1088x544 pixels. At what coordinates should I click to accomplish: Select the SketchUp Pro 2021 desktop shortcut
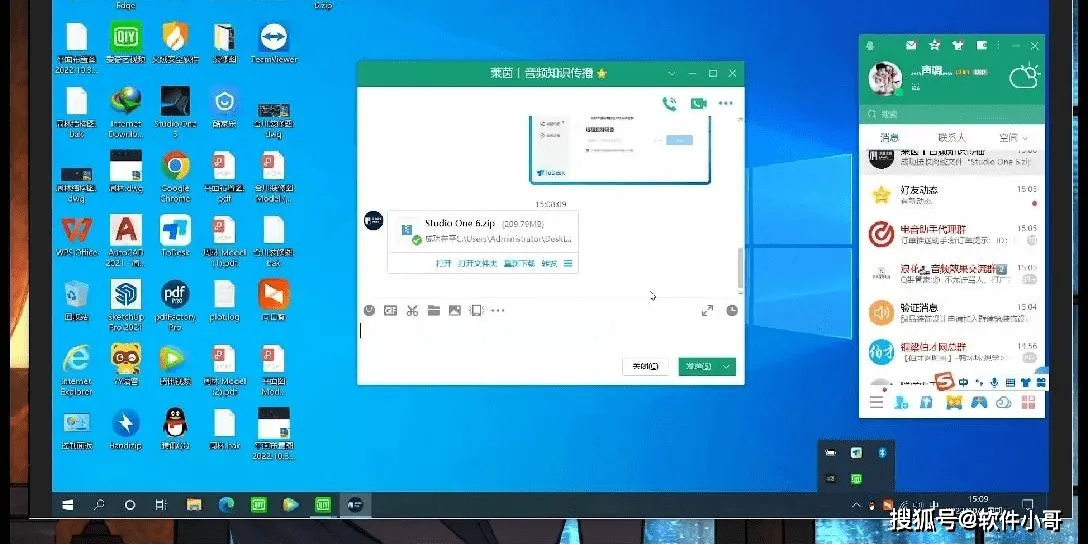coord(126,305)
